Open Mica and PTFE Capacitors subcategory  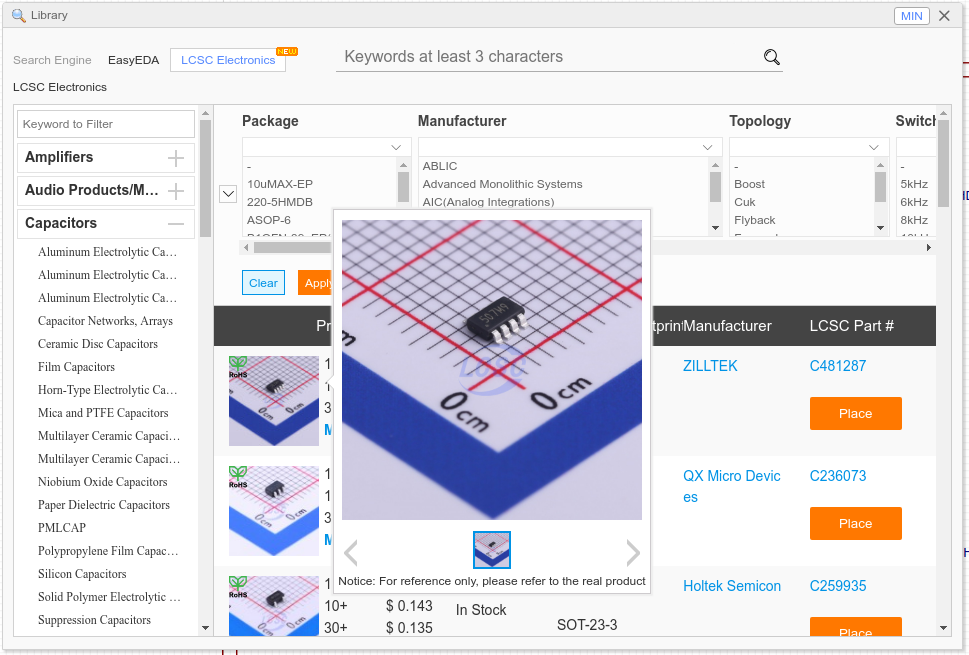(103, 413)
